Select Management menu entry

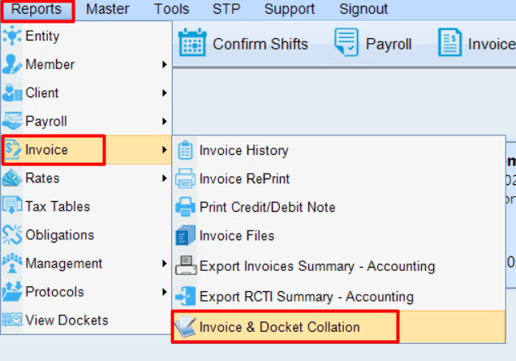click(86, 263)
